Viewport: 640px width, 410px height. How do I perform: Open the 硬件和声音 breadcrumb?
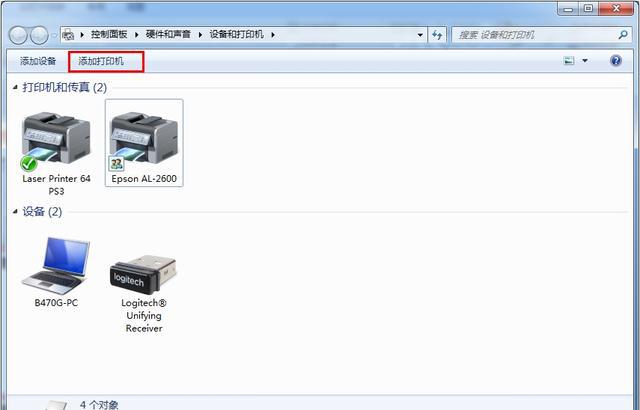pyautogui.click(x=168, y=35)
